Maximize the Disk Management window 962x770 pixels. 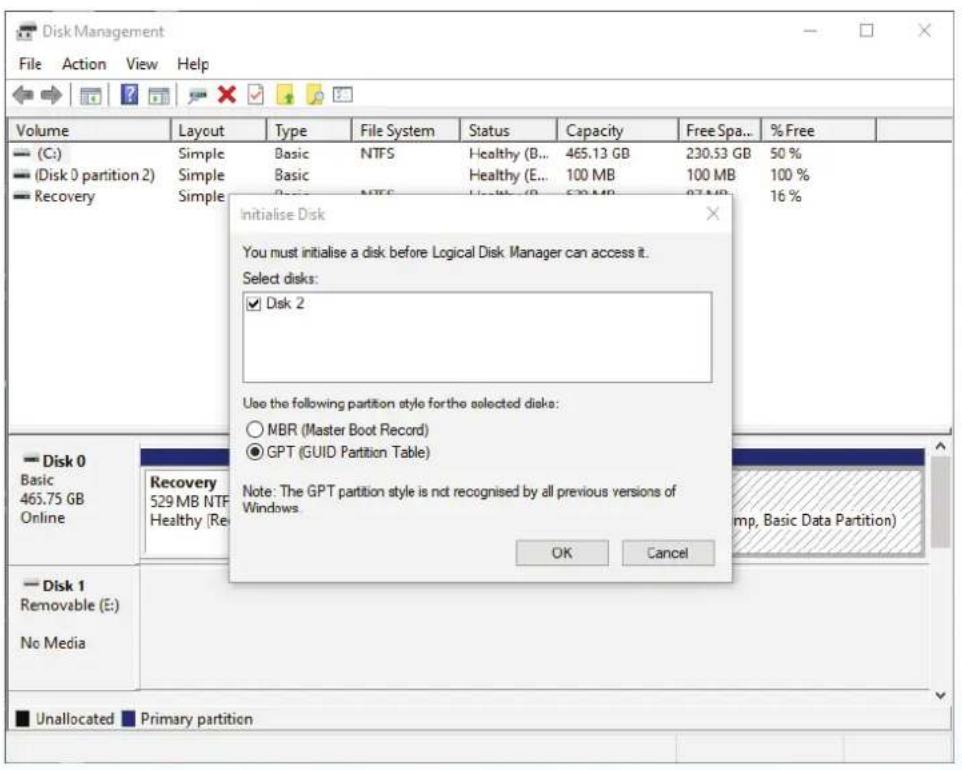(x=866, y=30)
